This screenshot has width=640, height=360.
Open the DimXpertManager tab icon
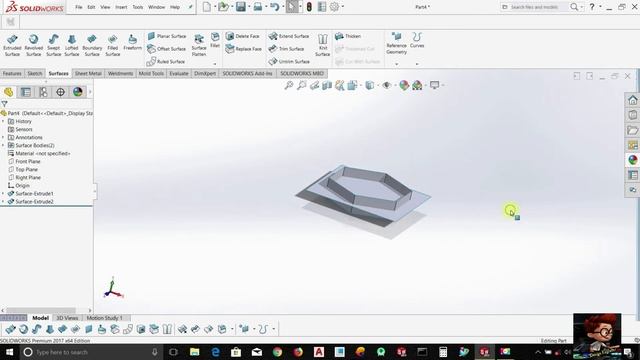[60, 92]
